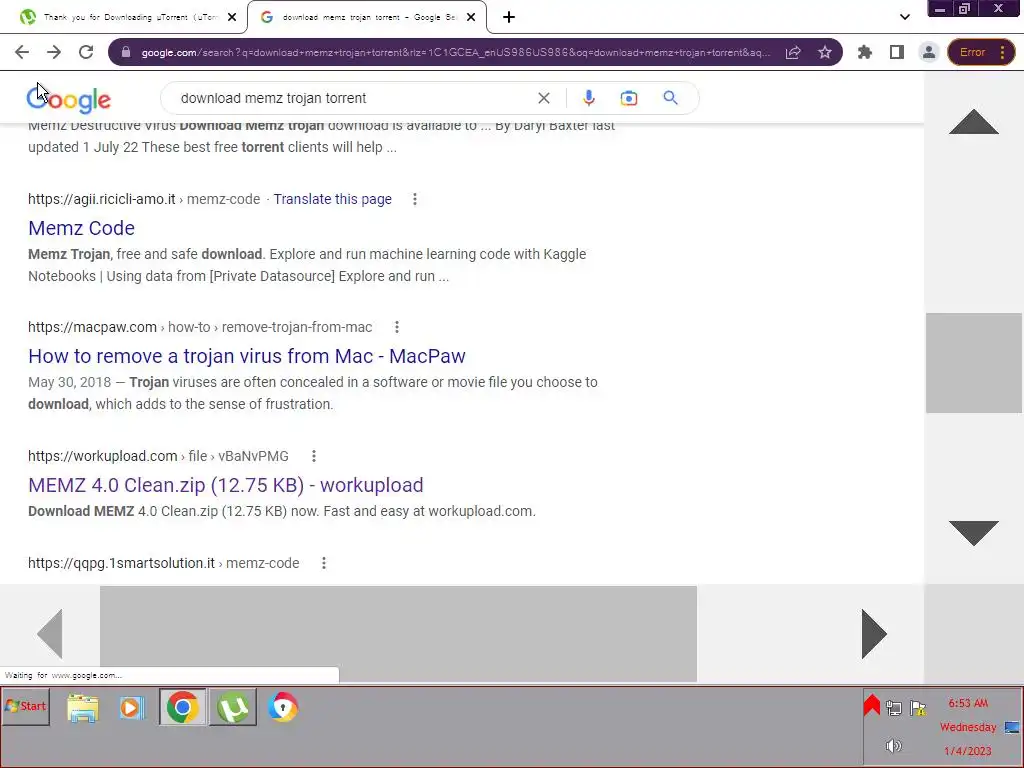Open options for macpaw.com result
The width and height of the screenshot is (1024, 768).
pos(396,327)
